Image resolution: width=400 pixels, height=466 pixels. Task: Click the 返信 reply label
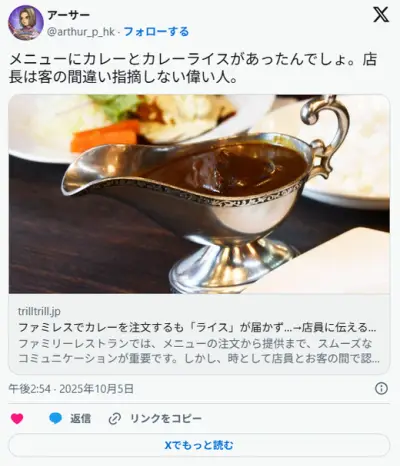[80, 419]
